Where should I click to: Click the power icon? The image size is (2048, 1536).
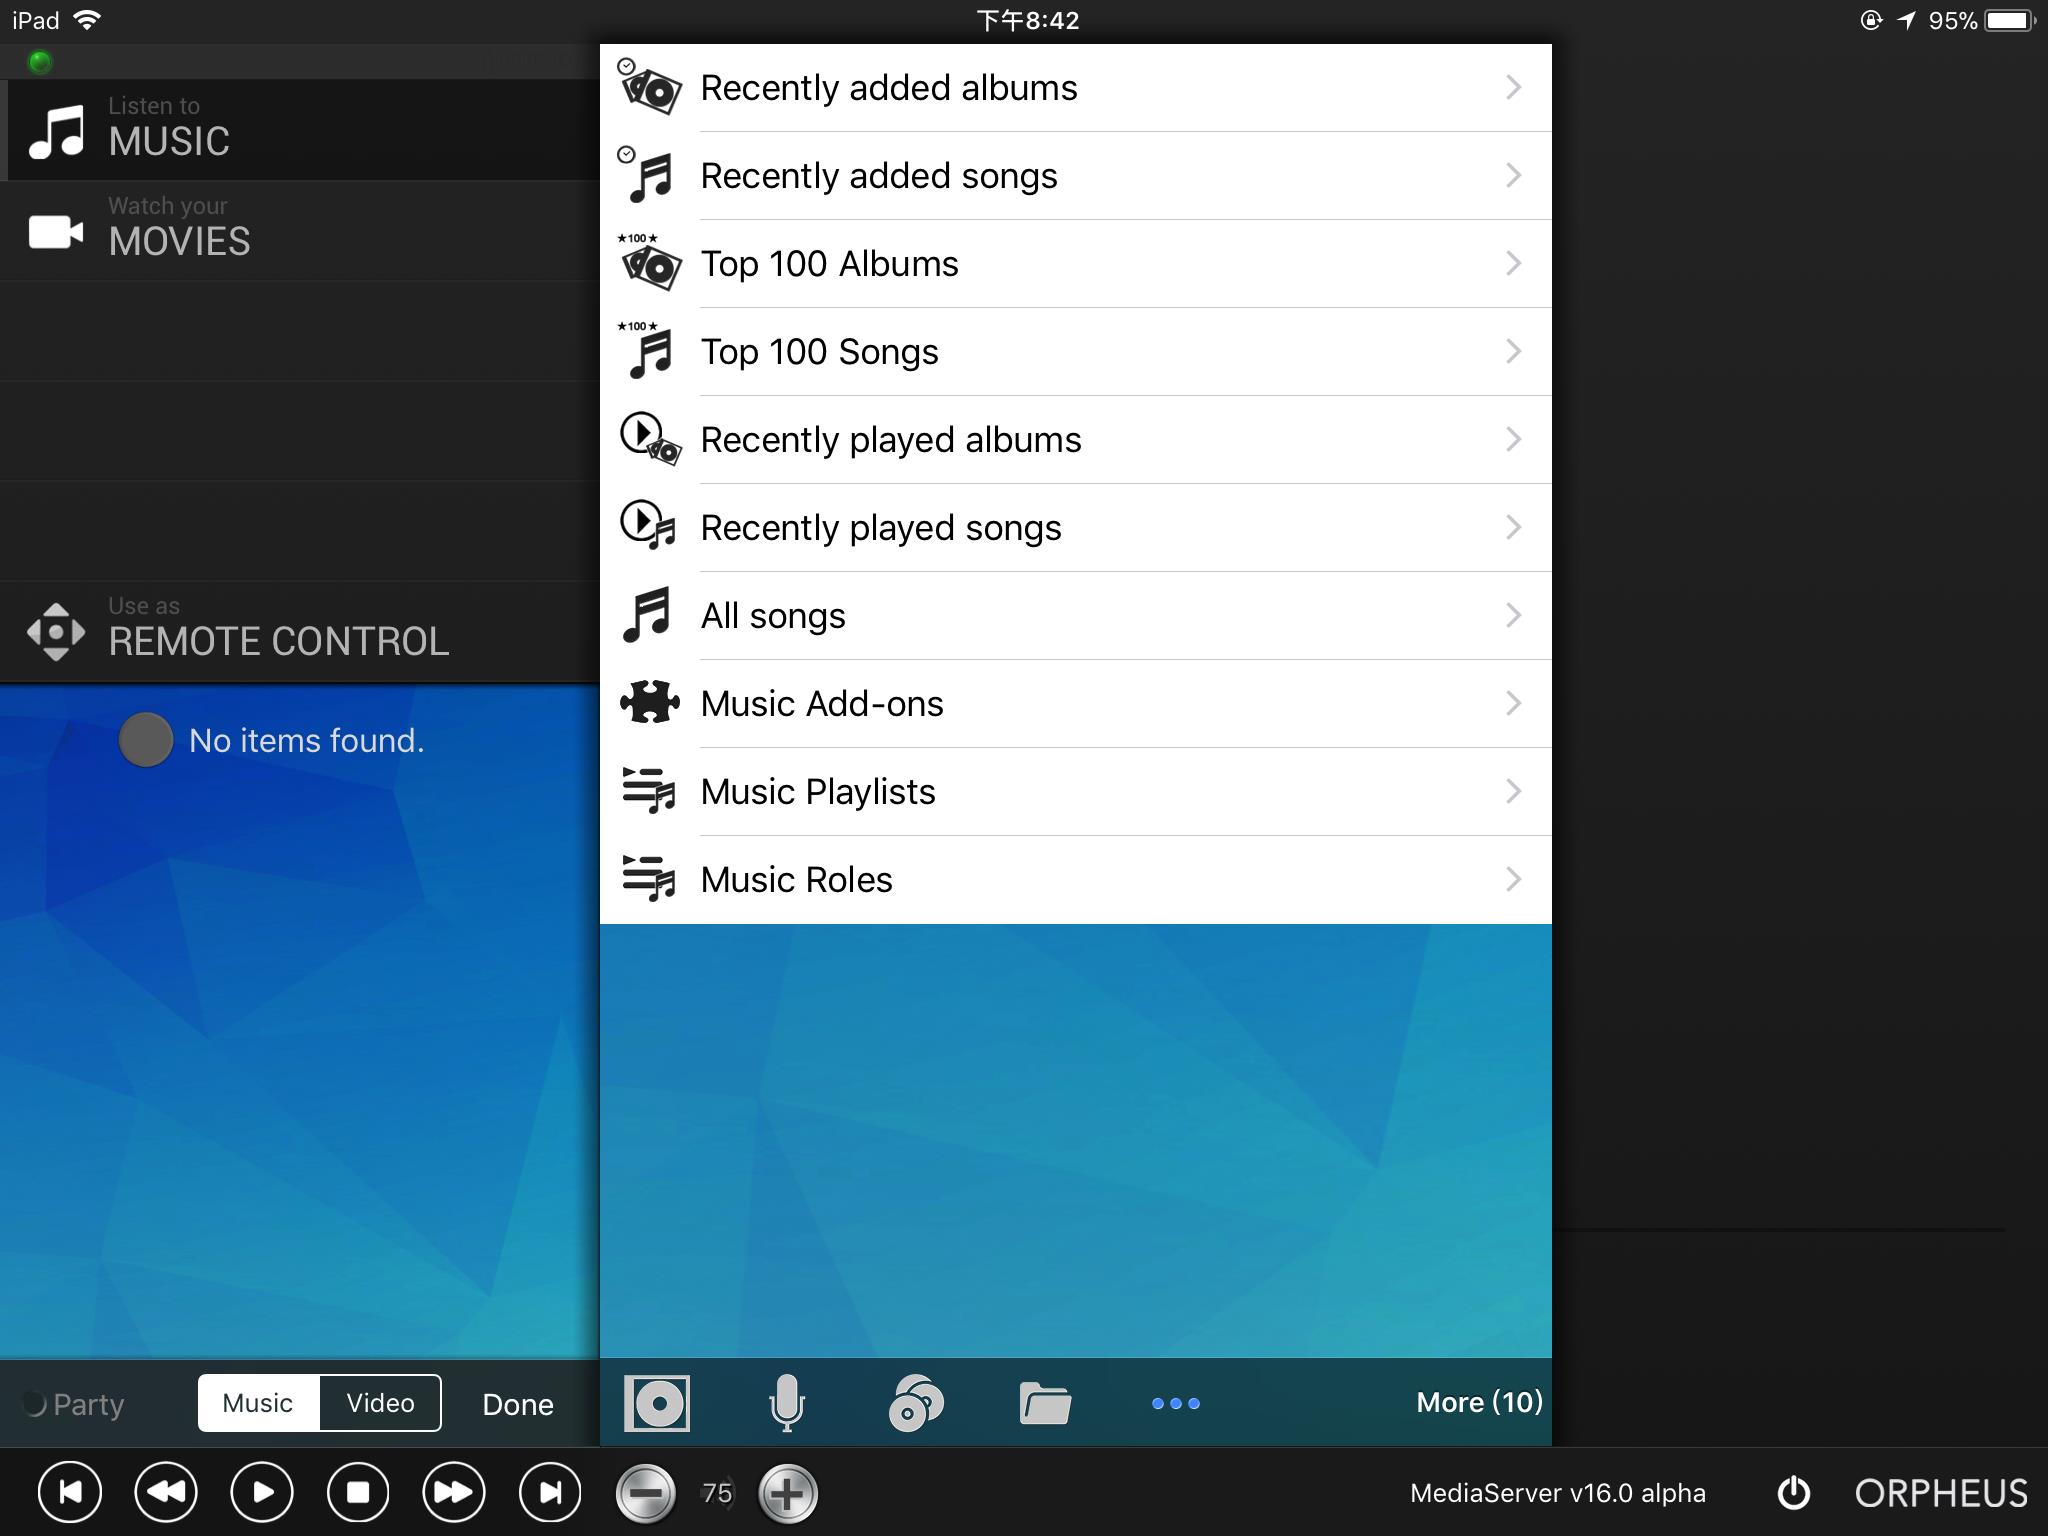tap(1794, 1493)
